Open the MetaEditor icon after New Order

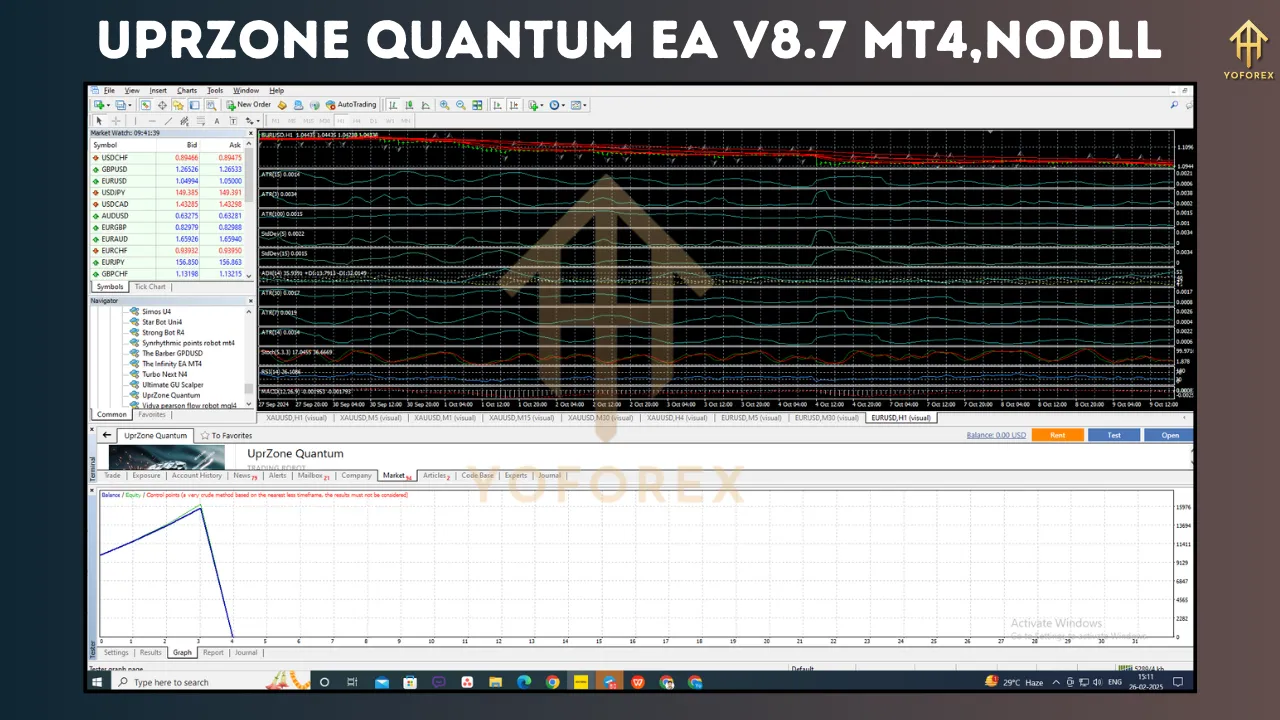pos(282,104)
